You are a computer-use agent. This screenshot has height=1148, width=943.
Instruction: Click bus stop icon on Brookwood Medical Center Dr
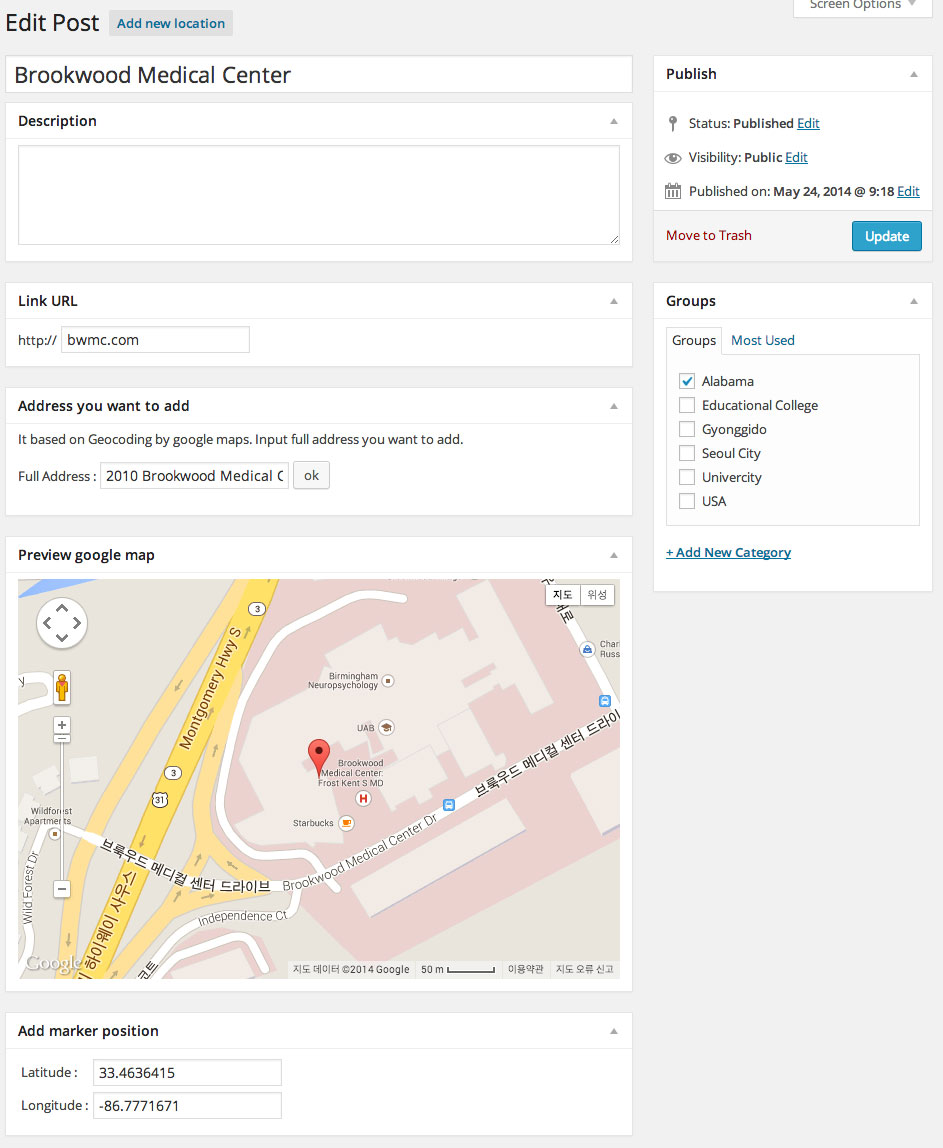[449, 805]
